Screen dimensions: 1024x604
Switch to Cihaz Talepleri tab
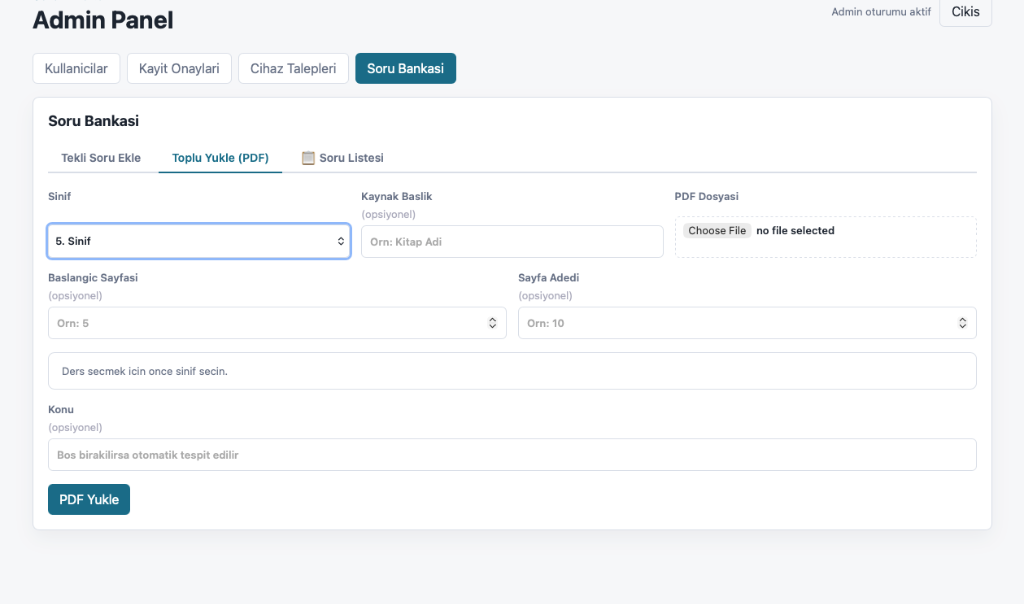[293, 69]
